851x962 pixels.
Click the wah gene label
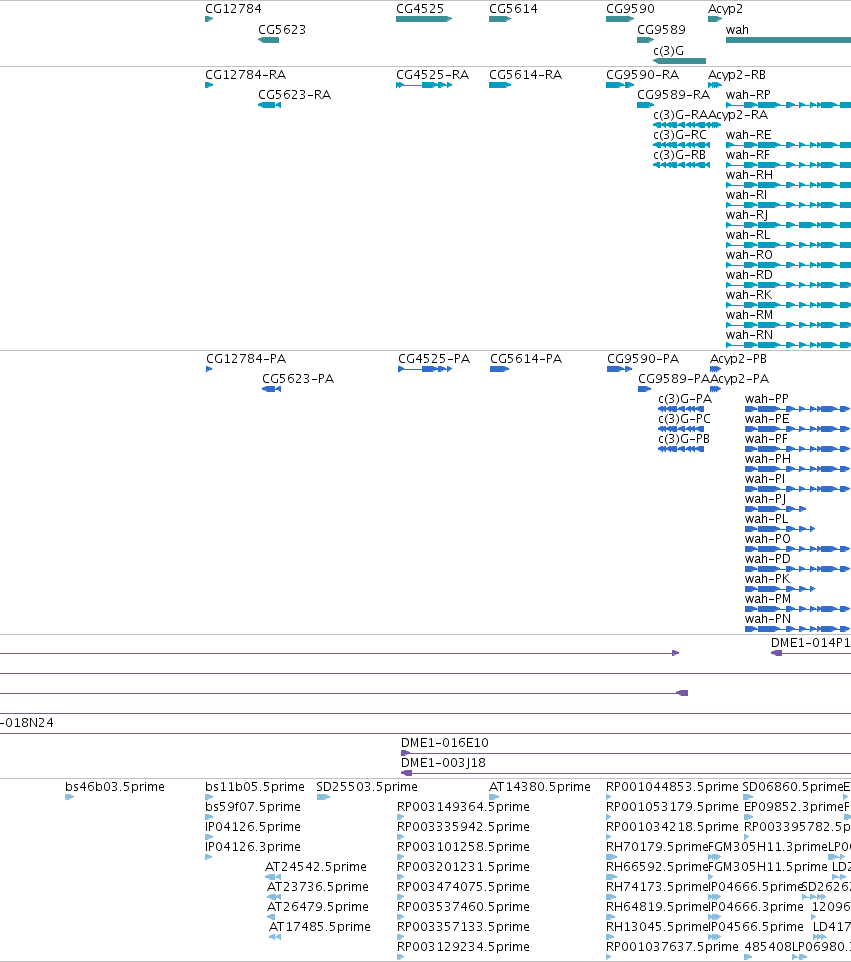[737, 29]
